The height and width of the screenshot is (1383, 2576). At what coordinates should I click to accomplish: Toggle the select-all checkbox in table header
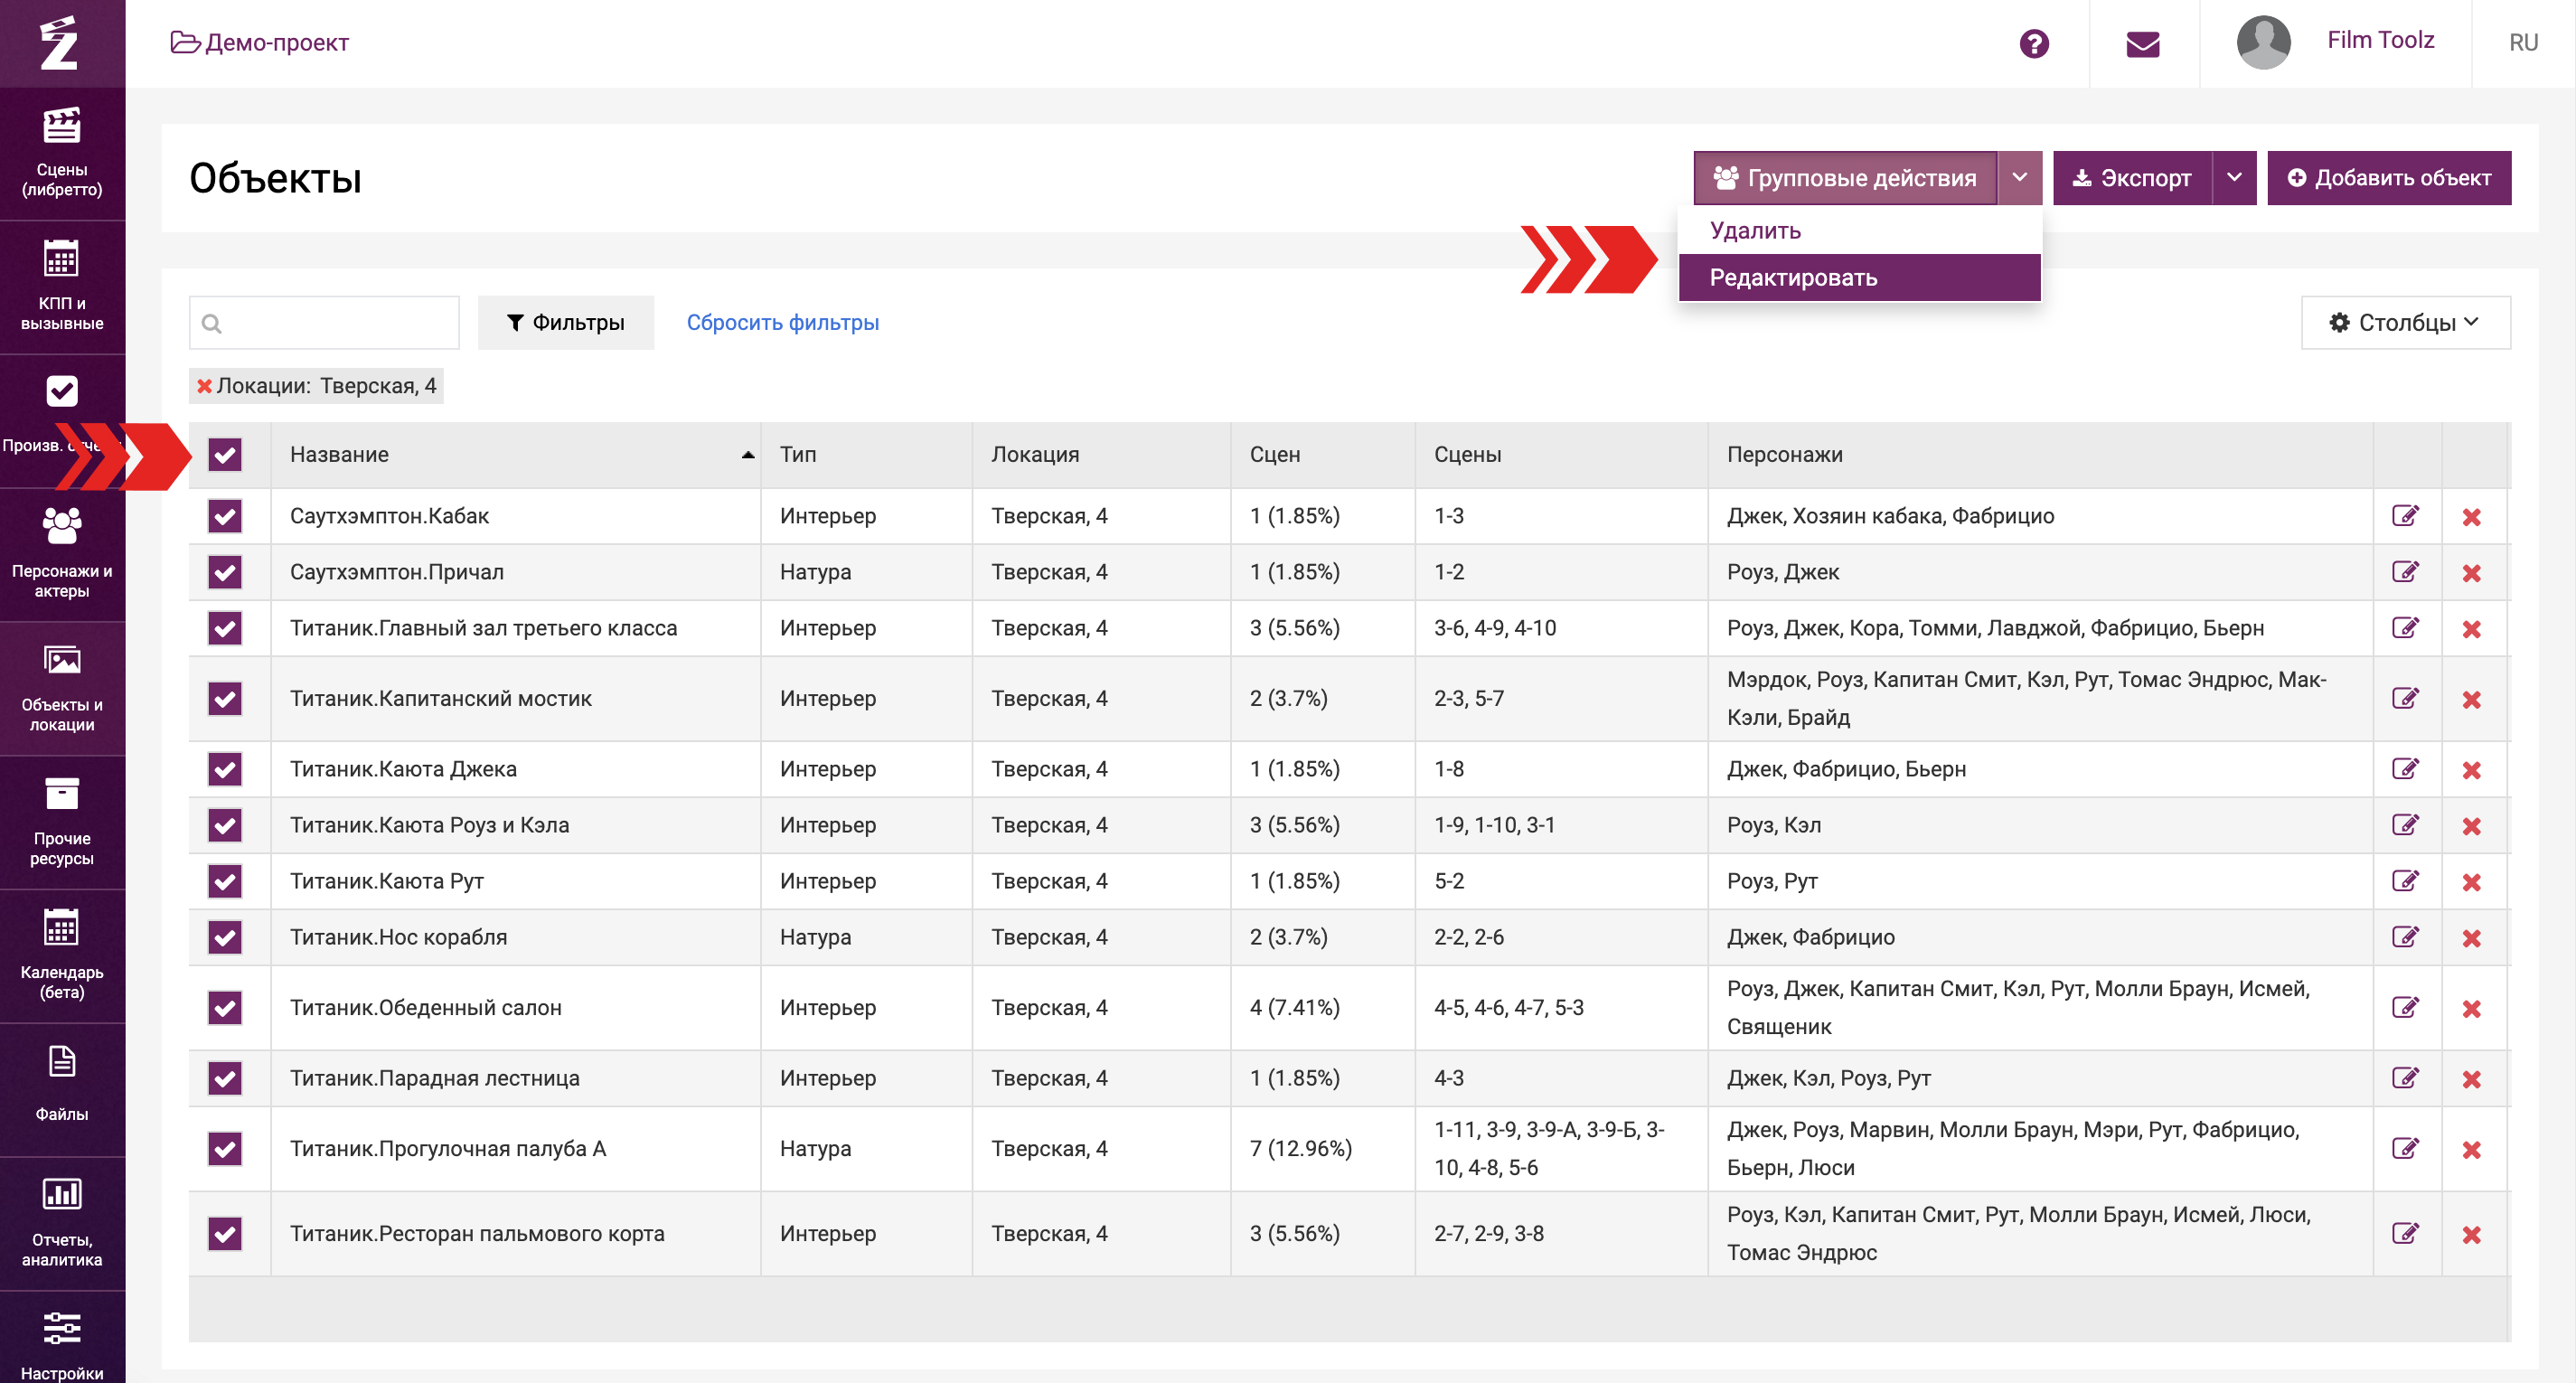pyautogui.click(x=225, y=455)
